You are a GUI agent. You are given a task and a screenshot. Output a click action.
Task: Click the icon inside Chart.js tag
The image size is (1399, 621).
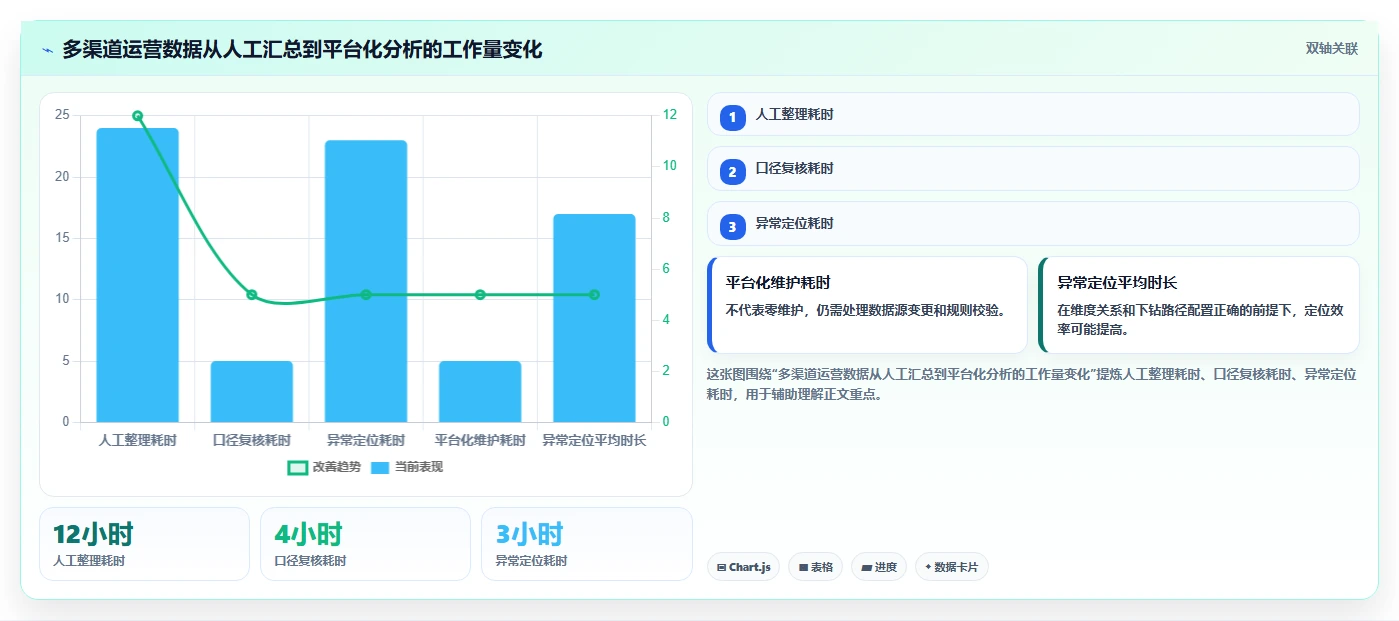click(x=721, y=568)
